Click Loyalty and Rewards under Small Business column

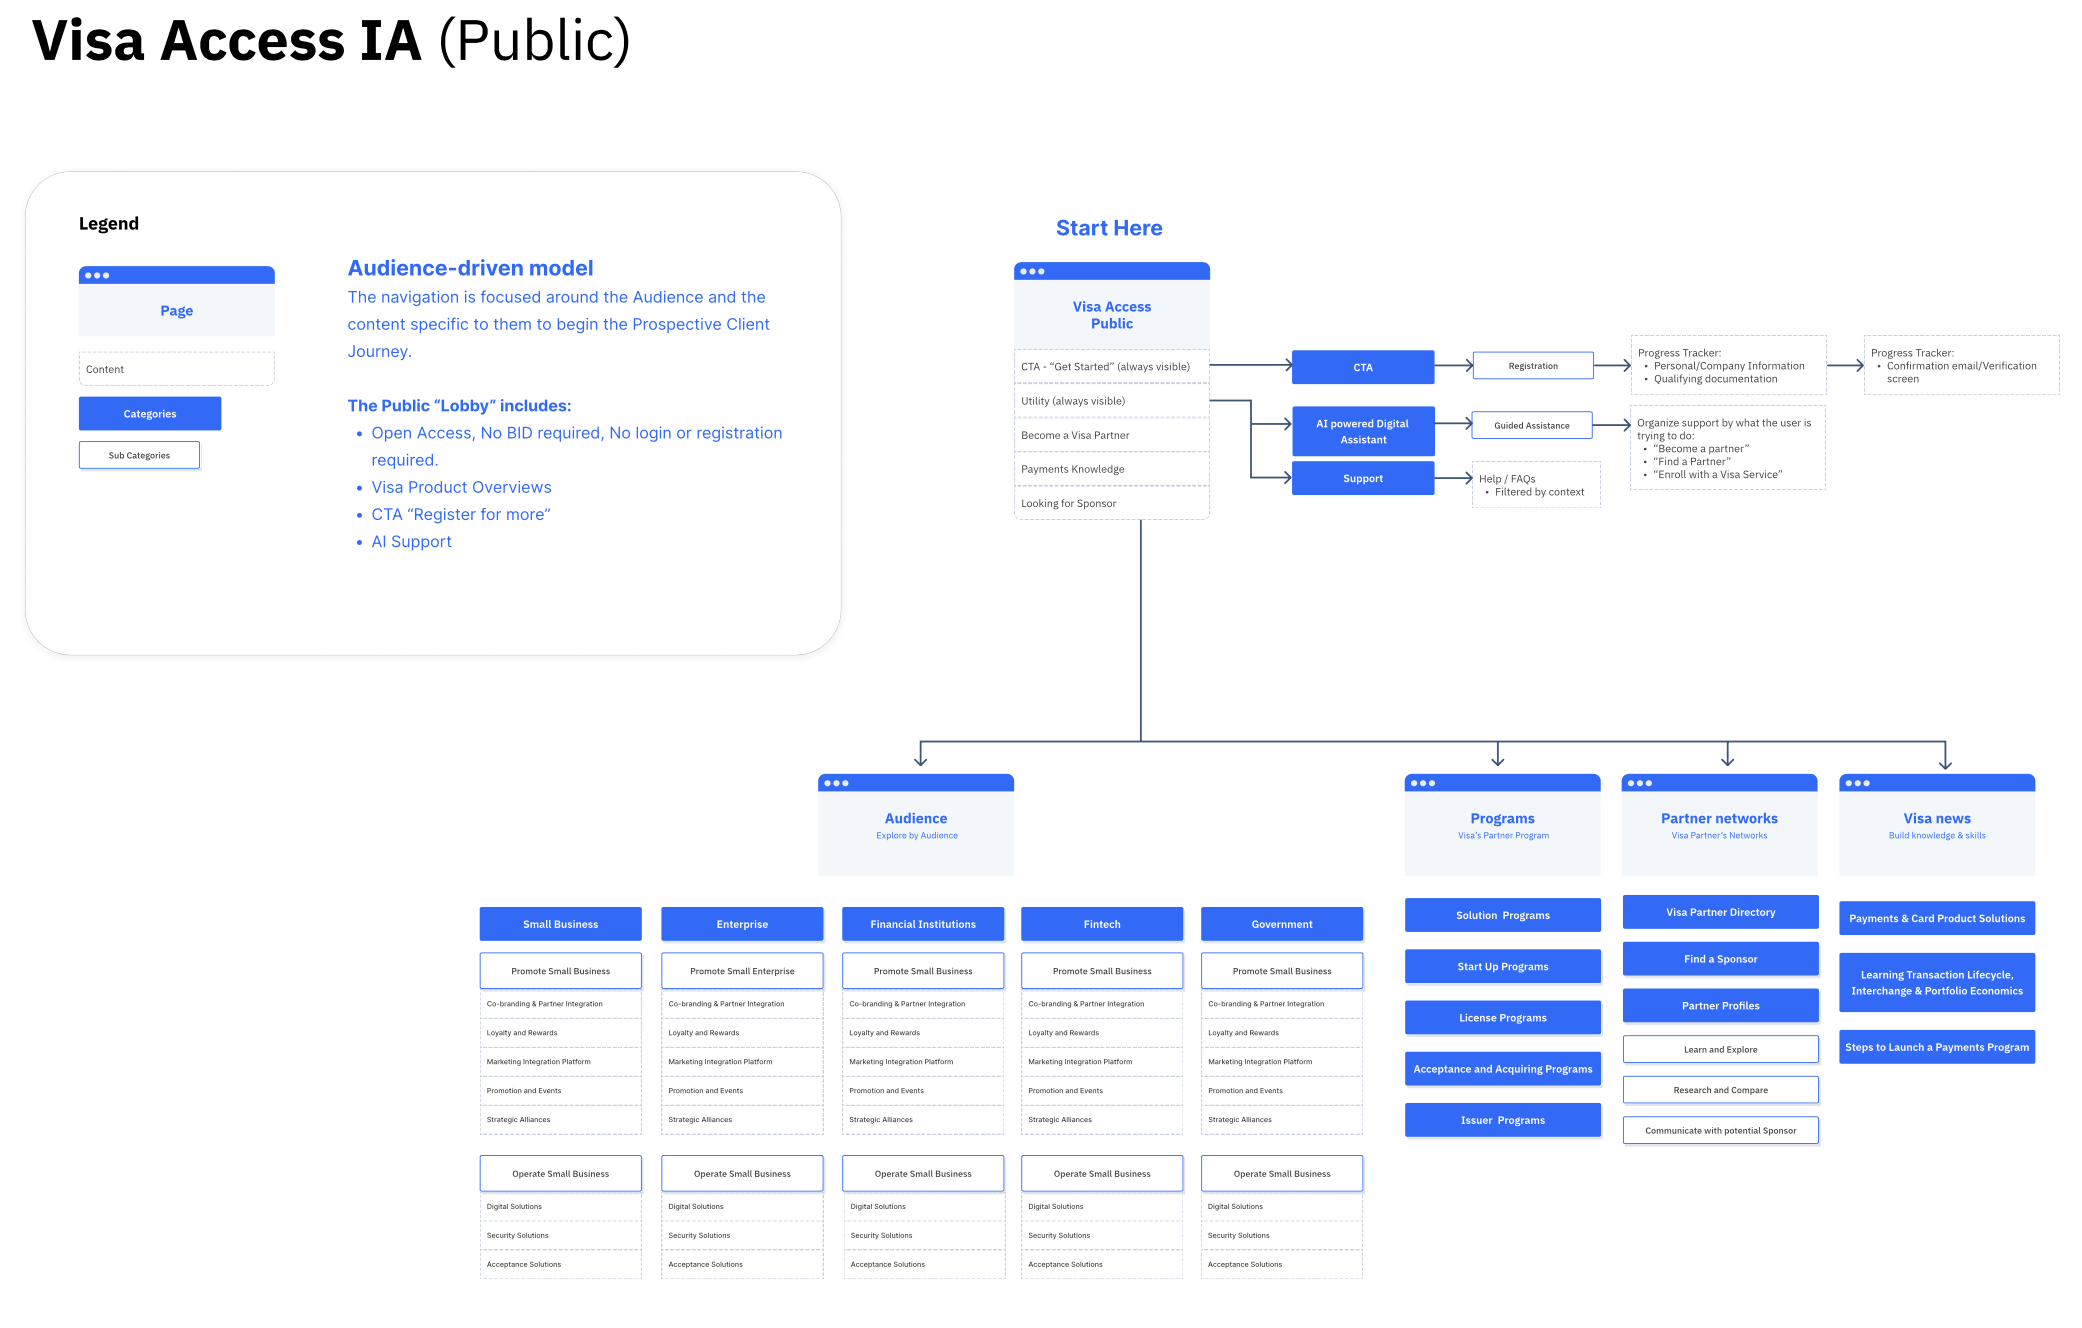point(561,1033)
